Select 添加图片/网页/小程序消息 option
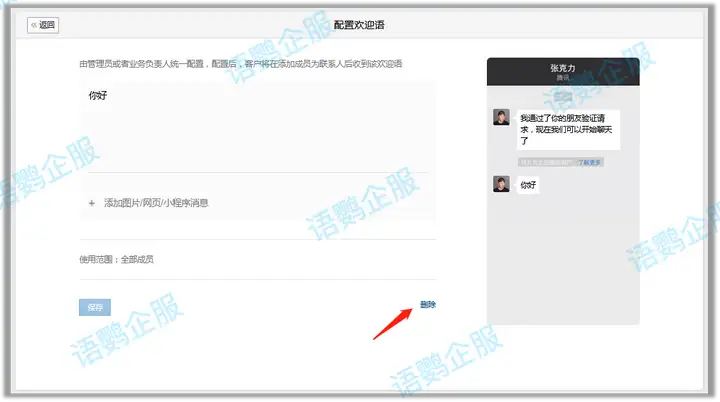 pyautogui.click(x=156, y=203)
